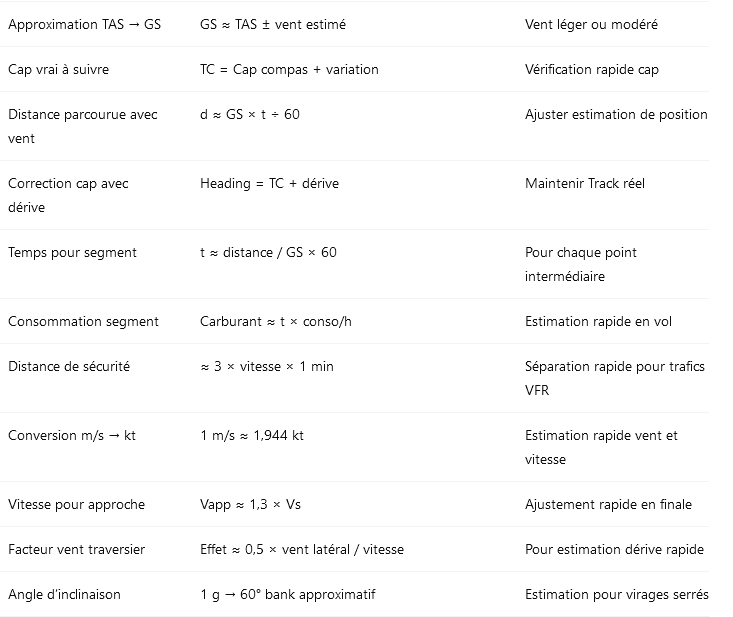The image size is (733, 617).
Task: Click the 'Approximation TAS → GS' row label
Action: point(85,24)
